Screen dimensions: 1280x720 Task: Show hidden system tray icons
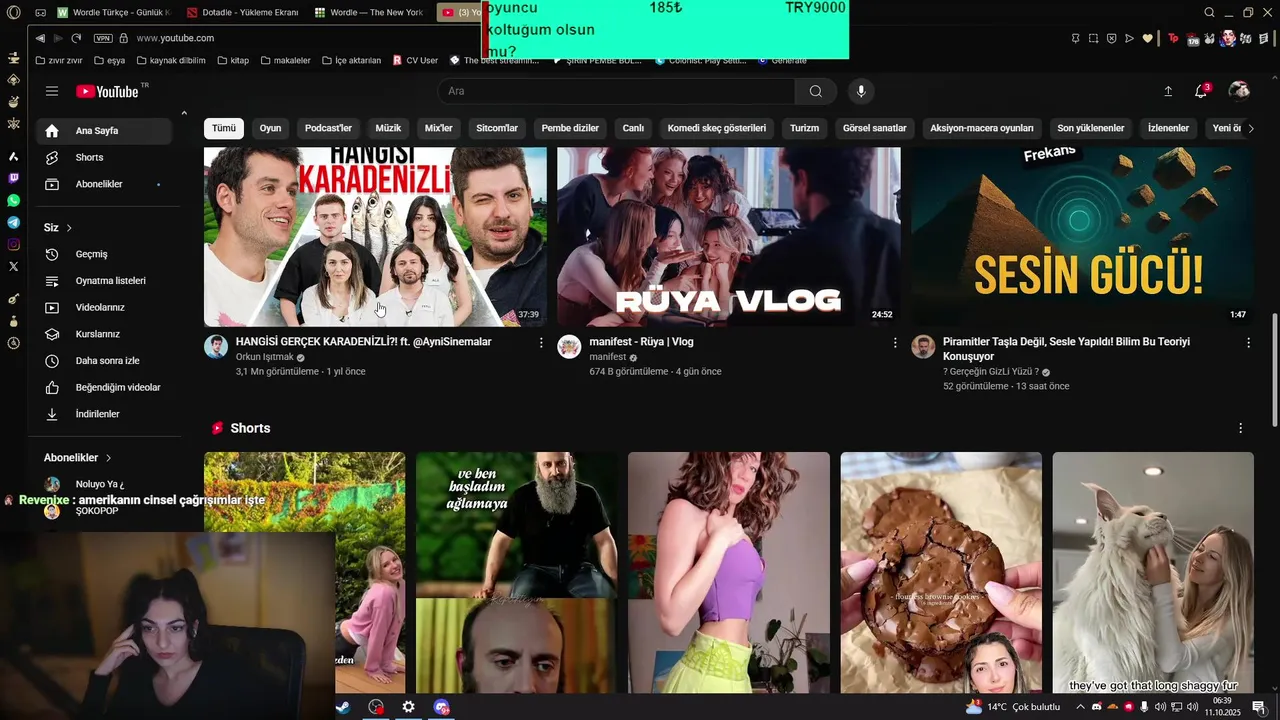[x=1080, y=707]
